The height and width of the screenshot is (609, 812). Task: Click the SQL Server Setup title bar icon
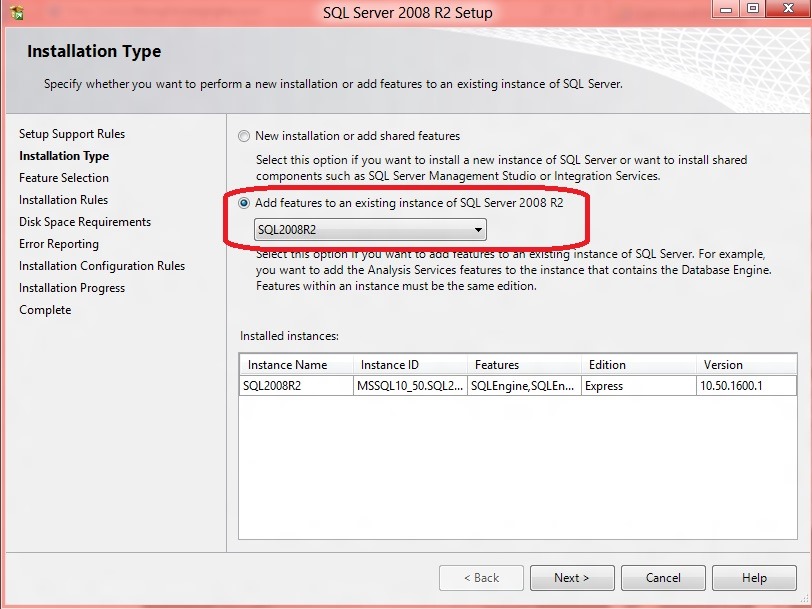point(17,11)
